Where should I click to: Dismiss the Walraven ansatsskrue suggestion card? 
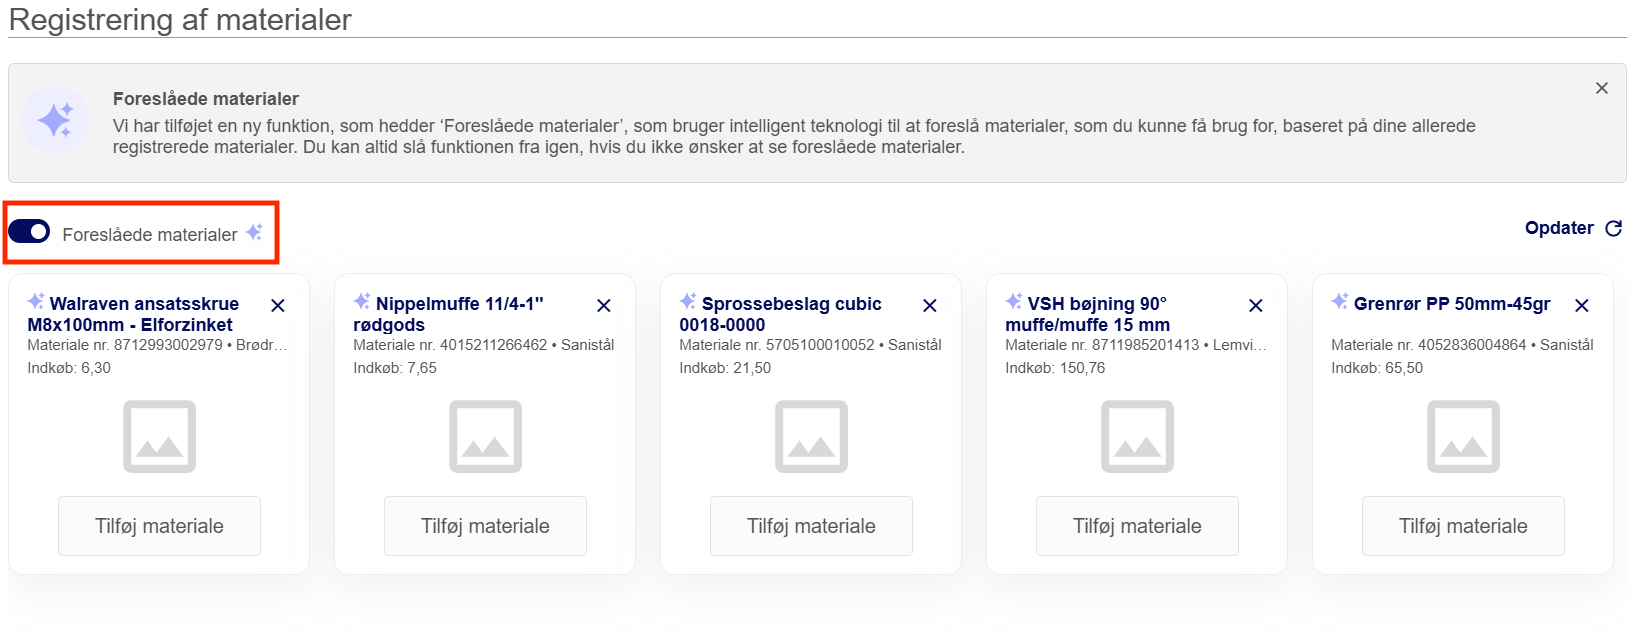pos(278,306)
